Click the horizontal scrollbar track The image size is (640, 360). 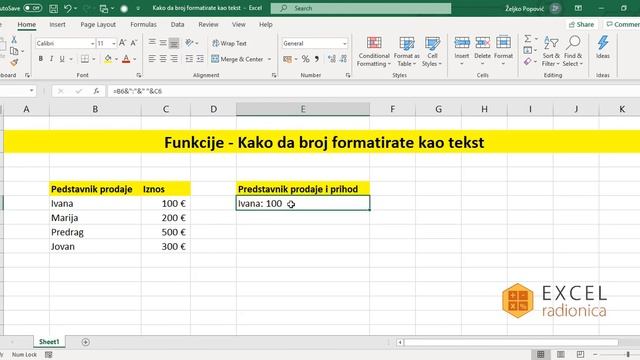click(x=510, y=342)
